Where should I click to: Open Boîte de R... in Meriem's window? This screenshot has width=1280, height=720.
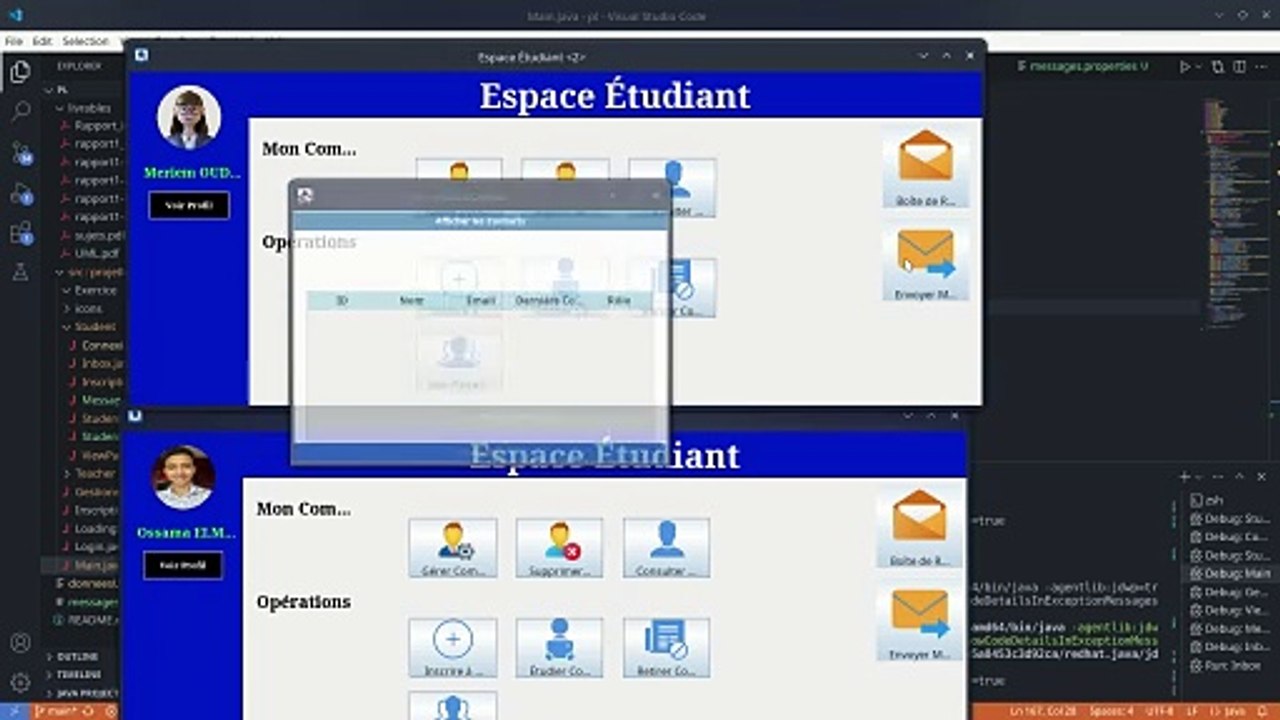click(x=925, y=166)
